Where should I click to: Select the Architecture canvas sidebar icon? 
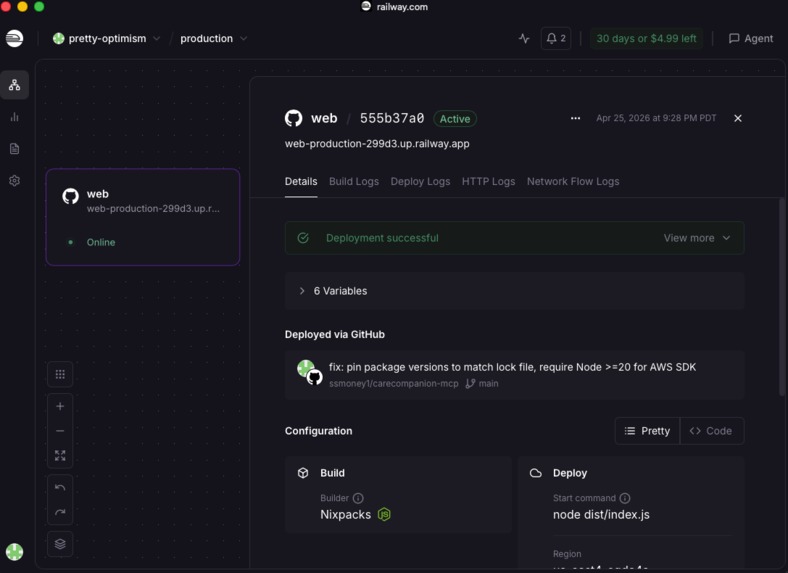click(x=15, y=85)
